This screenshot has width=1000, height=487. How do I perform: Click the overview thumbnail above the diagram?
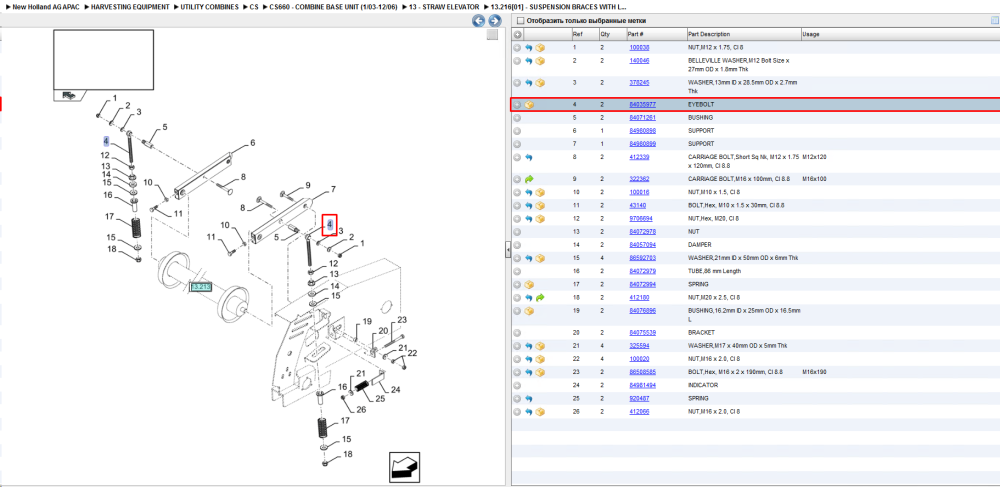(x=103, y=61)
